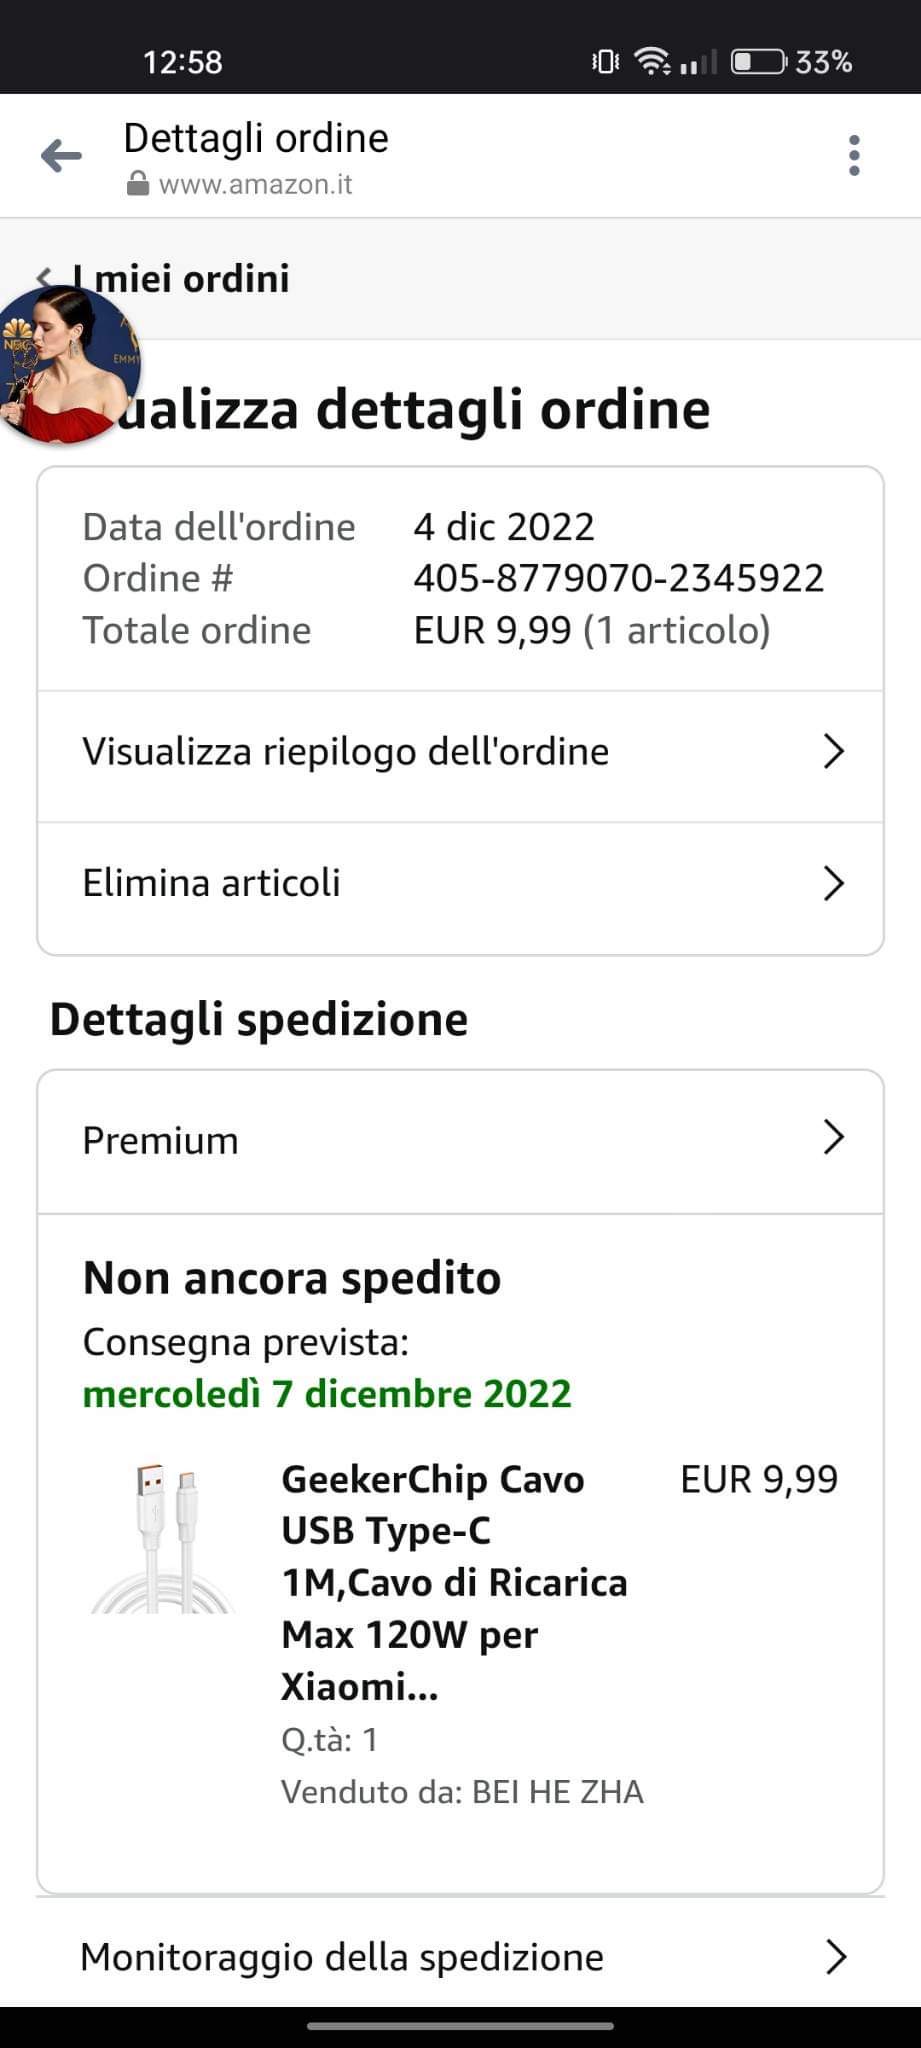921x2048 pixels.
Task: Tap the bottom navigation gesture bar
Action: 460,2026
